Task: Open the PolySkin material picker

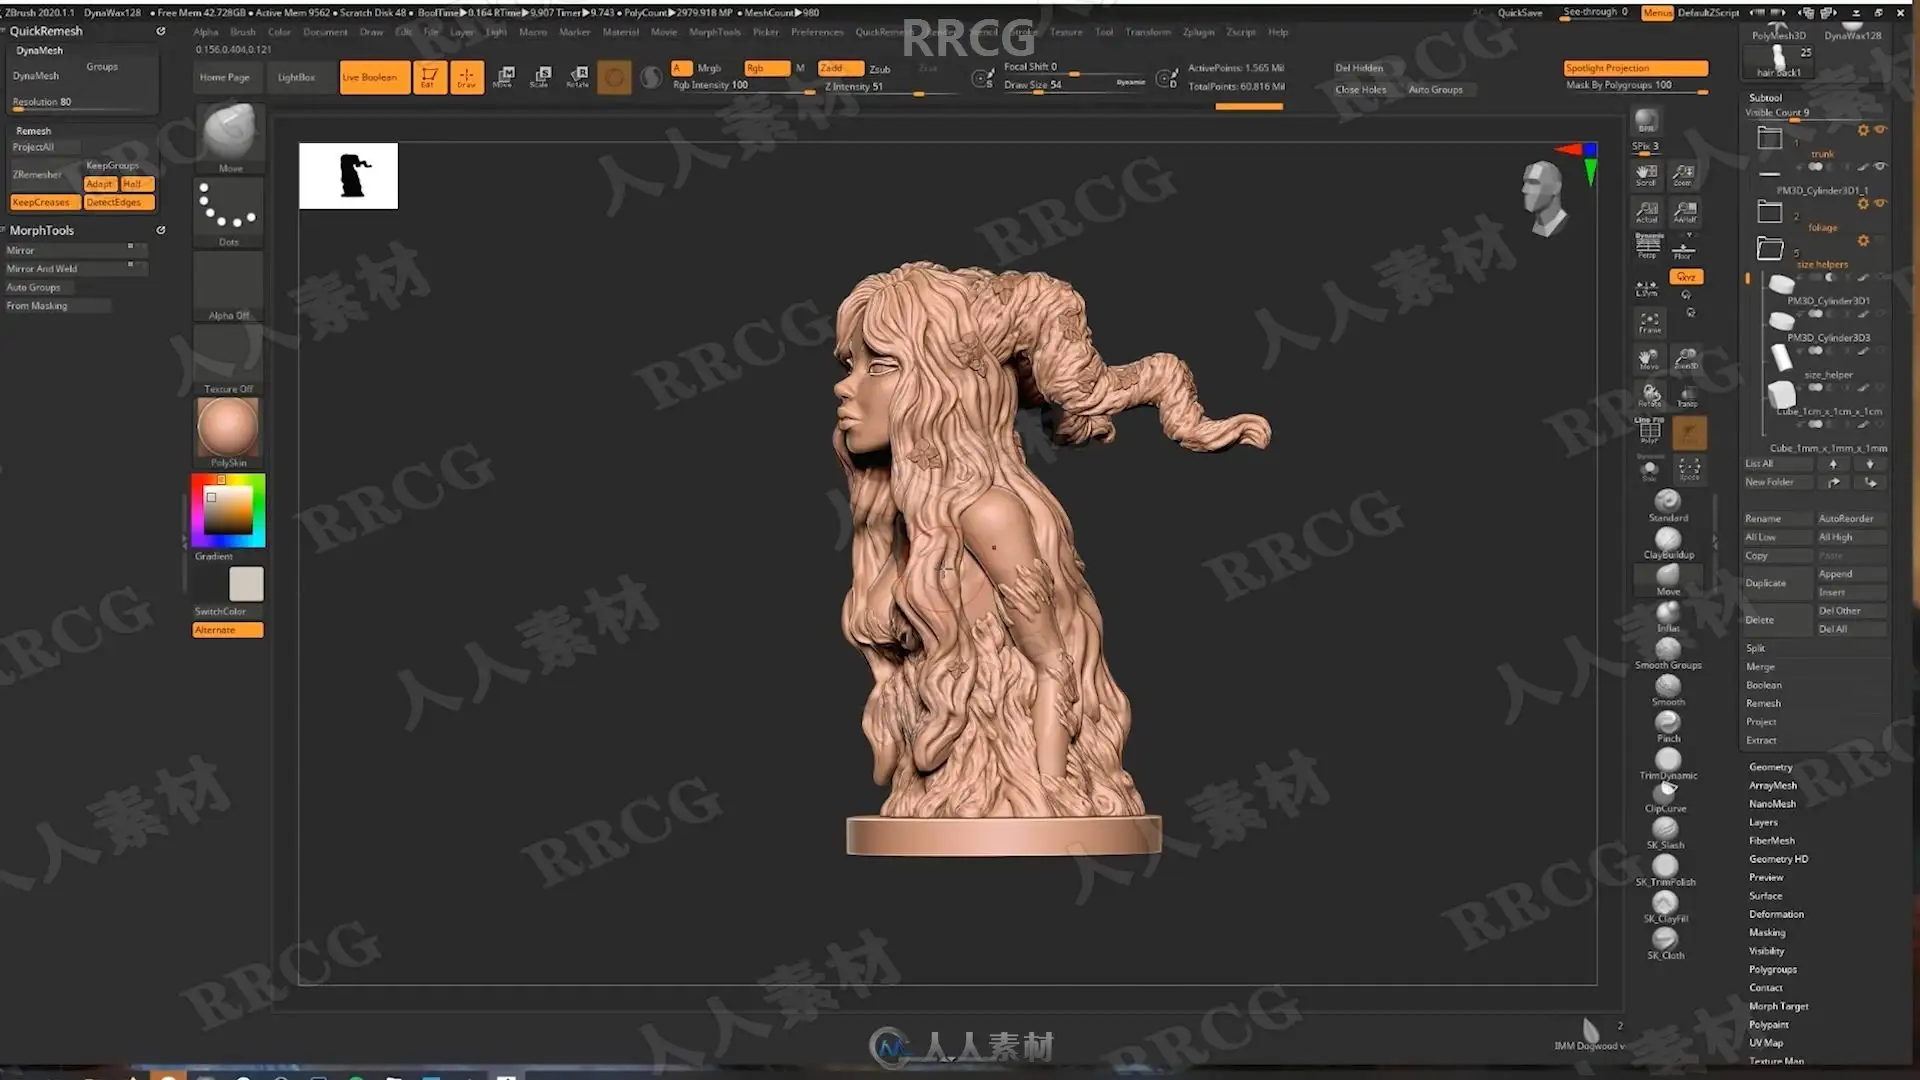Action: 228,432
